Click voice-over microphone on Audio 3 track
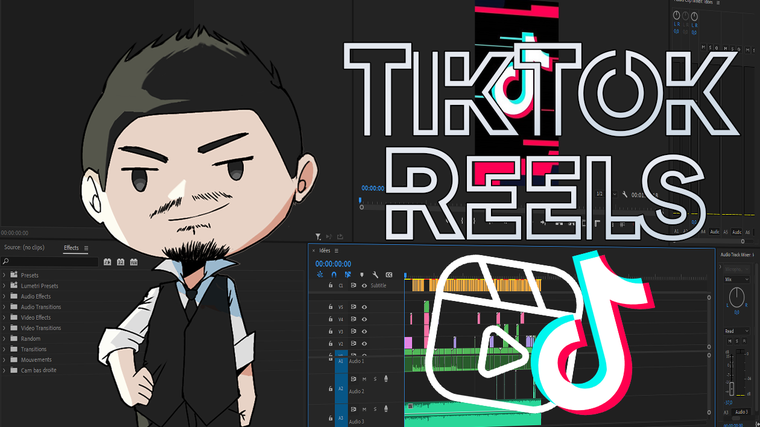This screenshot has width=760, height=427. tap(386, 409)
